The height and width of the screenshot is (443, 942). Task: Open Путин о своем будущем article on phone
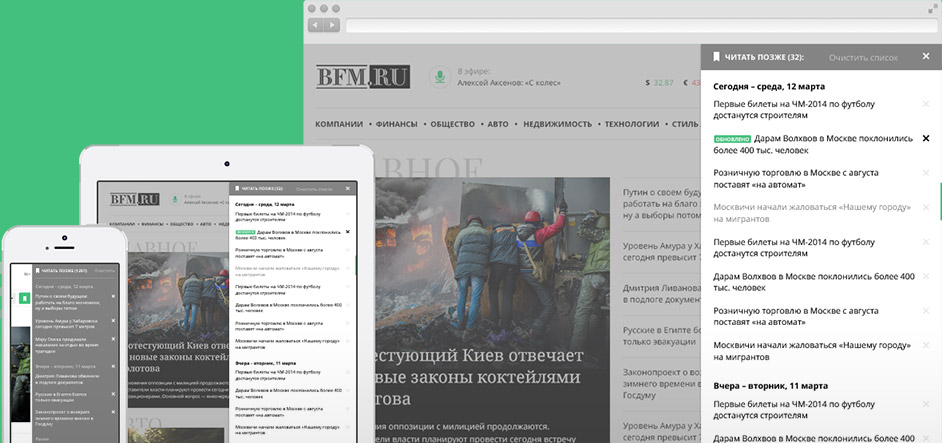(x=70, y=302)
